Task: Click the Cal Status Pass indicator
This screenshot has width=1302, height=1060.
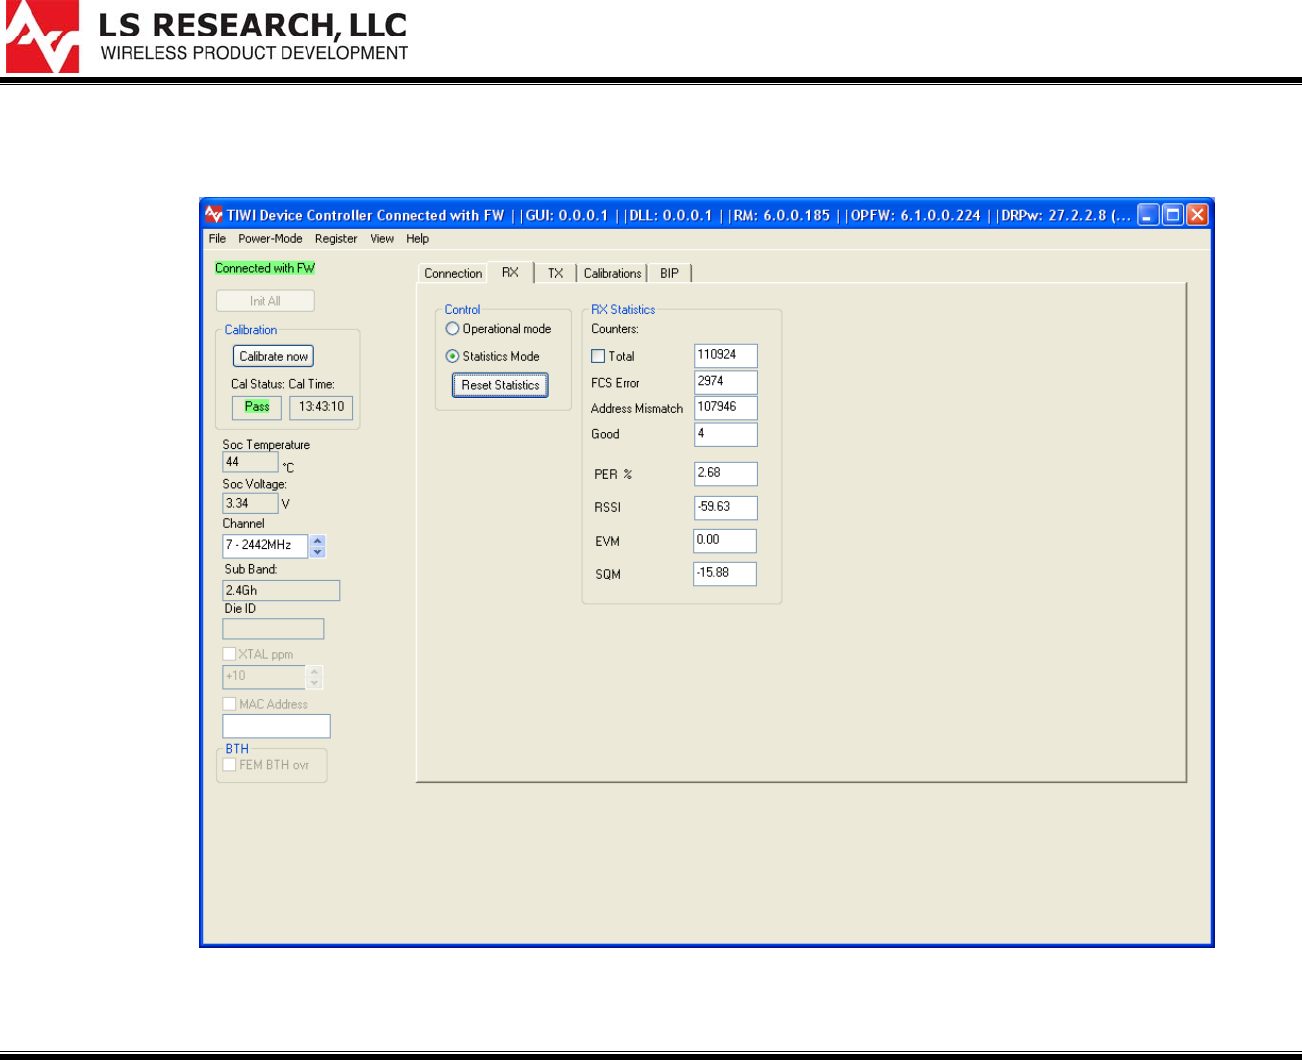Action: pos(257,408)
